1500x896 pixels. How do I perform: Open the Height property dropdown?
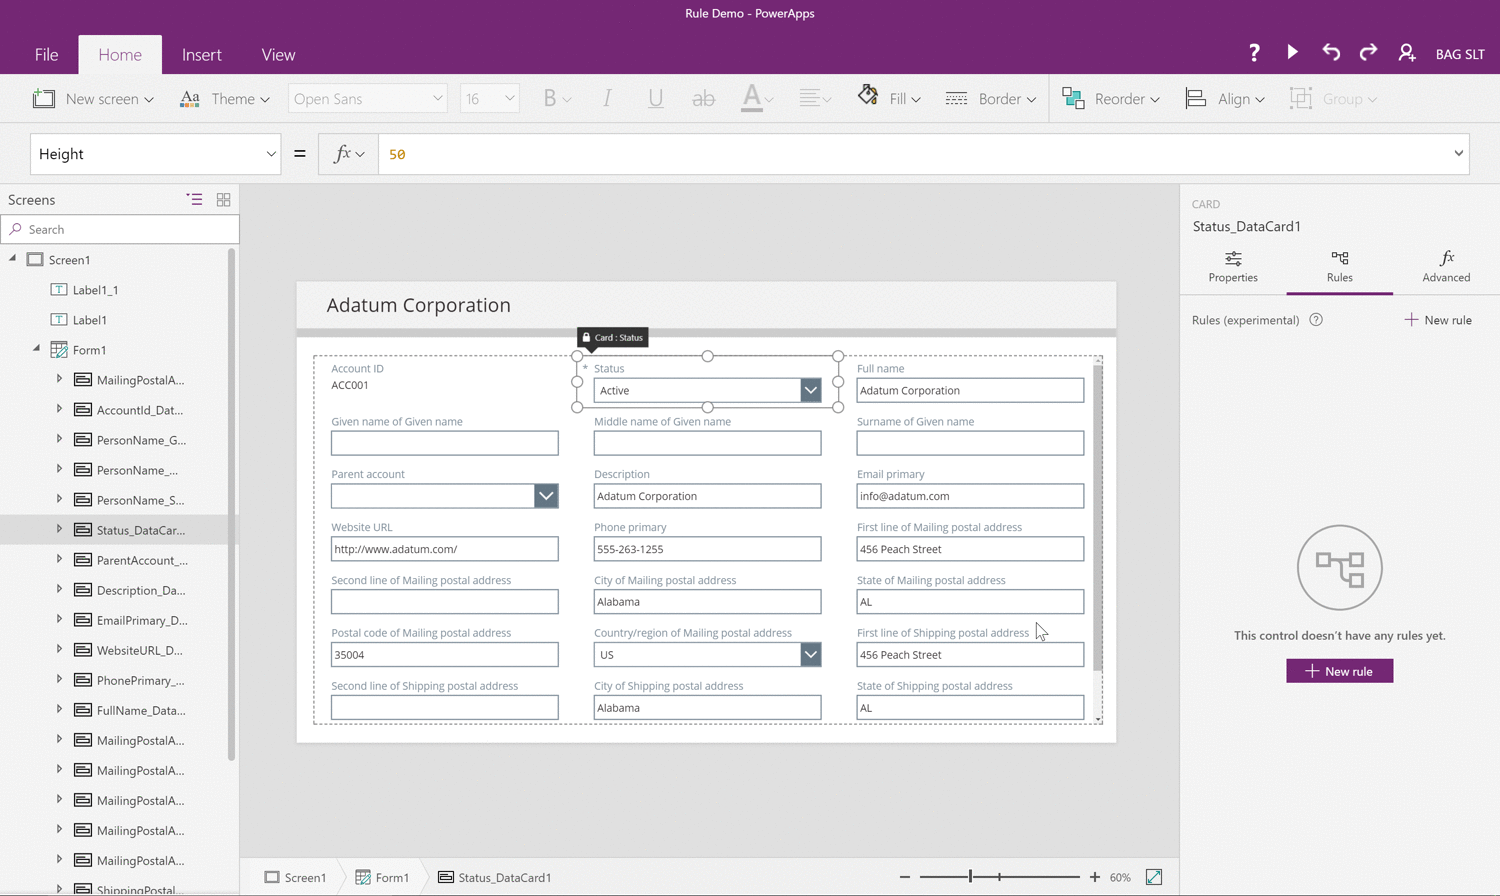coord(270,154)
